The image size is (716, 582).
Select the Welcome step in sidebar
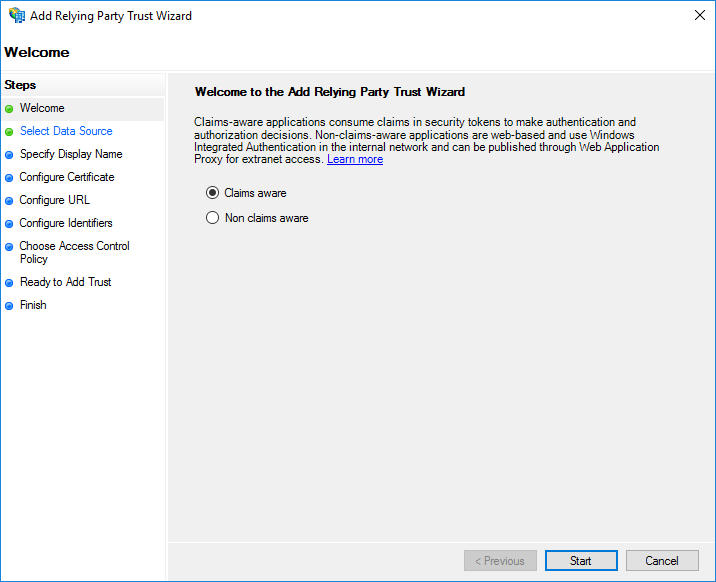42,108
